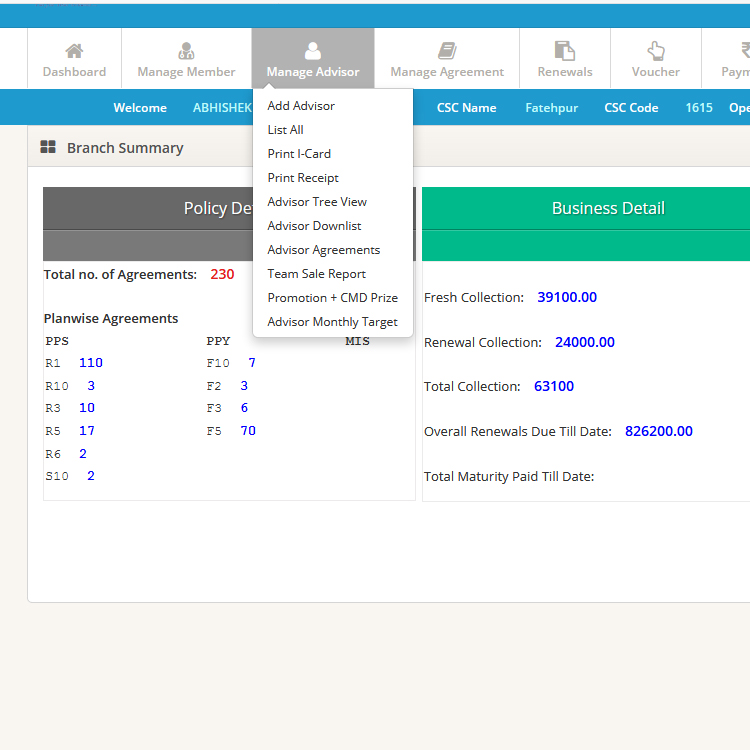Screen dimensions: 750x750
Task: Open Print I-Card menu entry
Action: point(299,154)
